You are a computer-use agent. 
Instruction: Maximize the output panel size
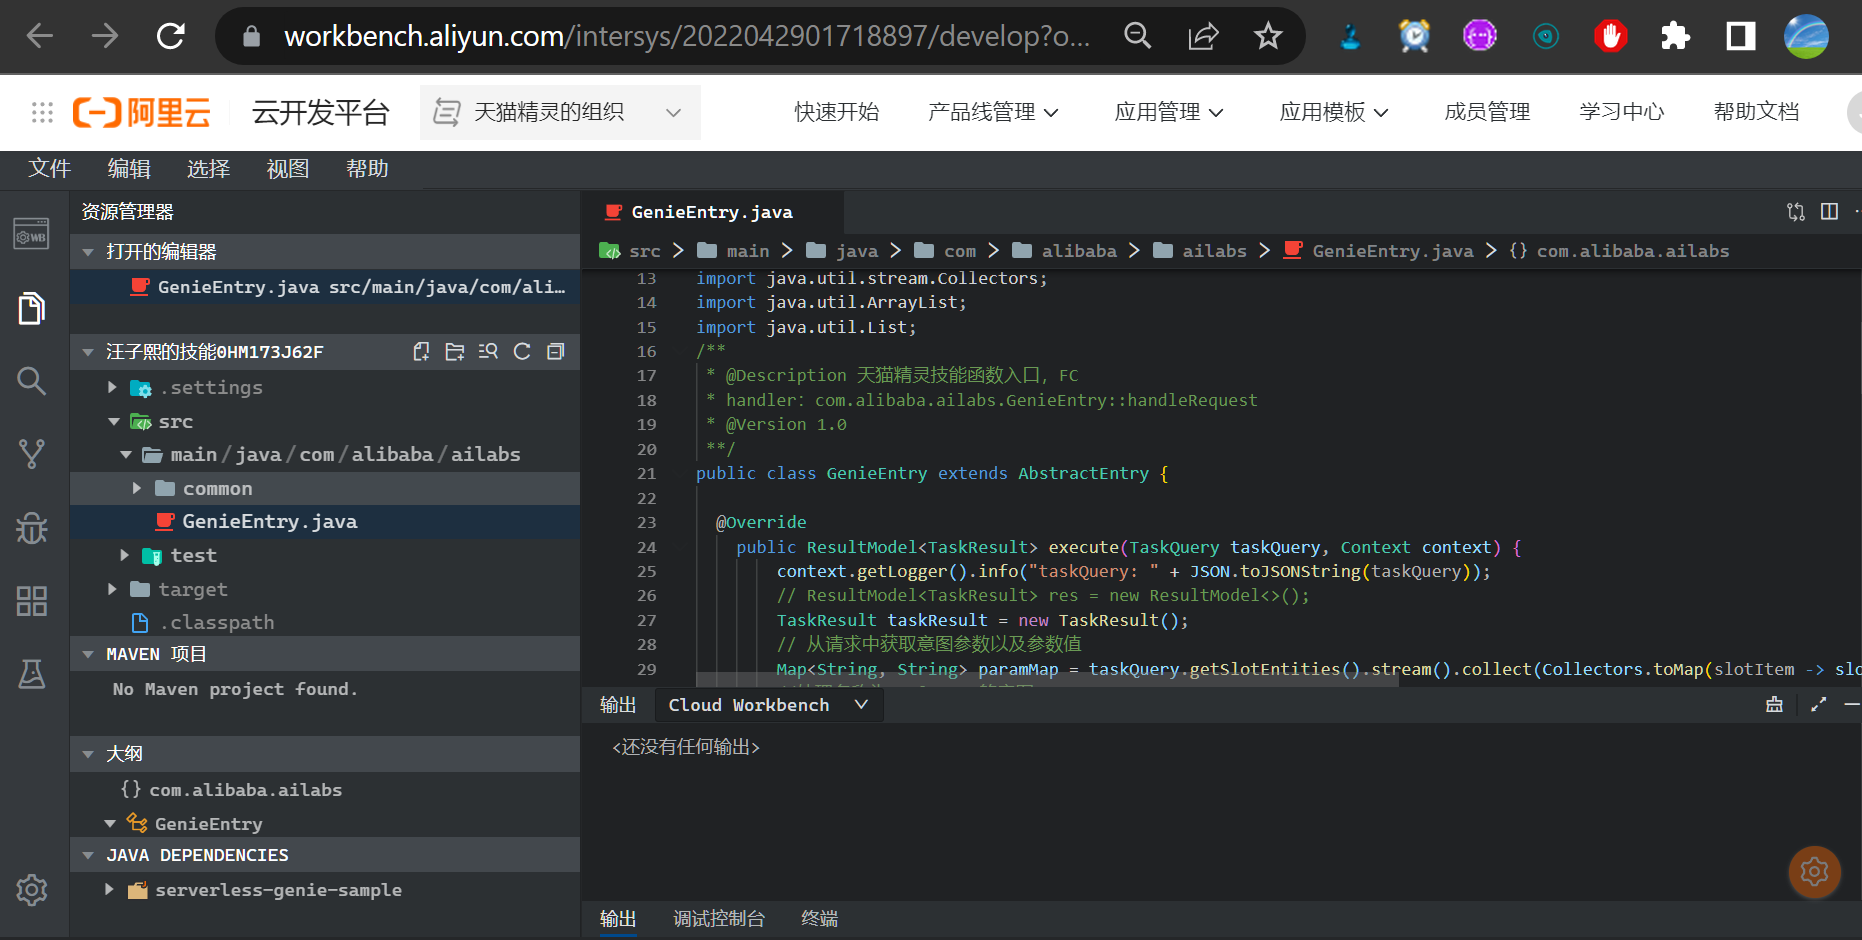pos(1818,705)
